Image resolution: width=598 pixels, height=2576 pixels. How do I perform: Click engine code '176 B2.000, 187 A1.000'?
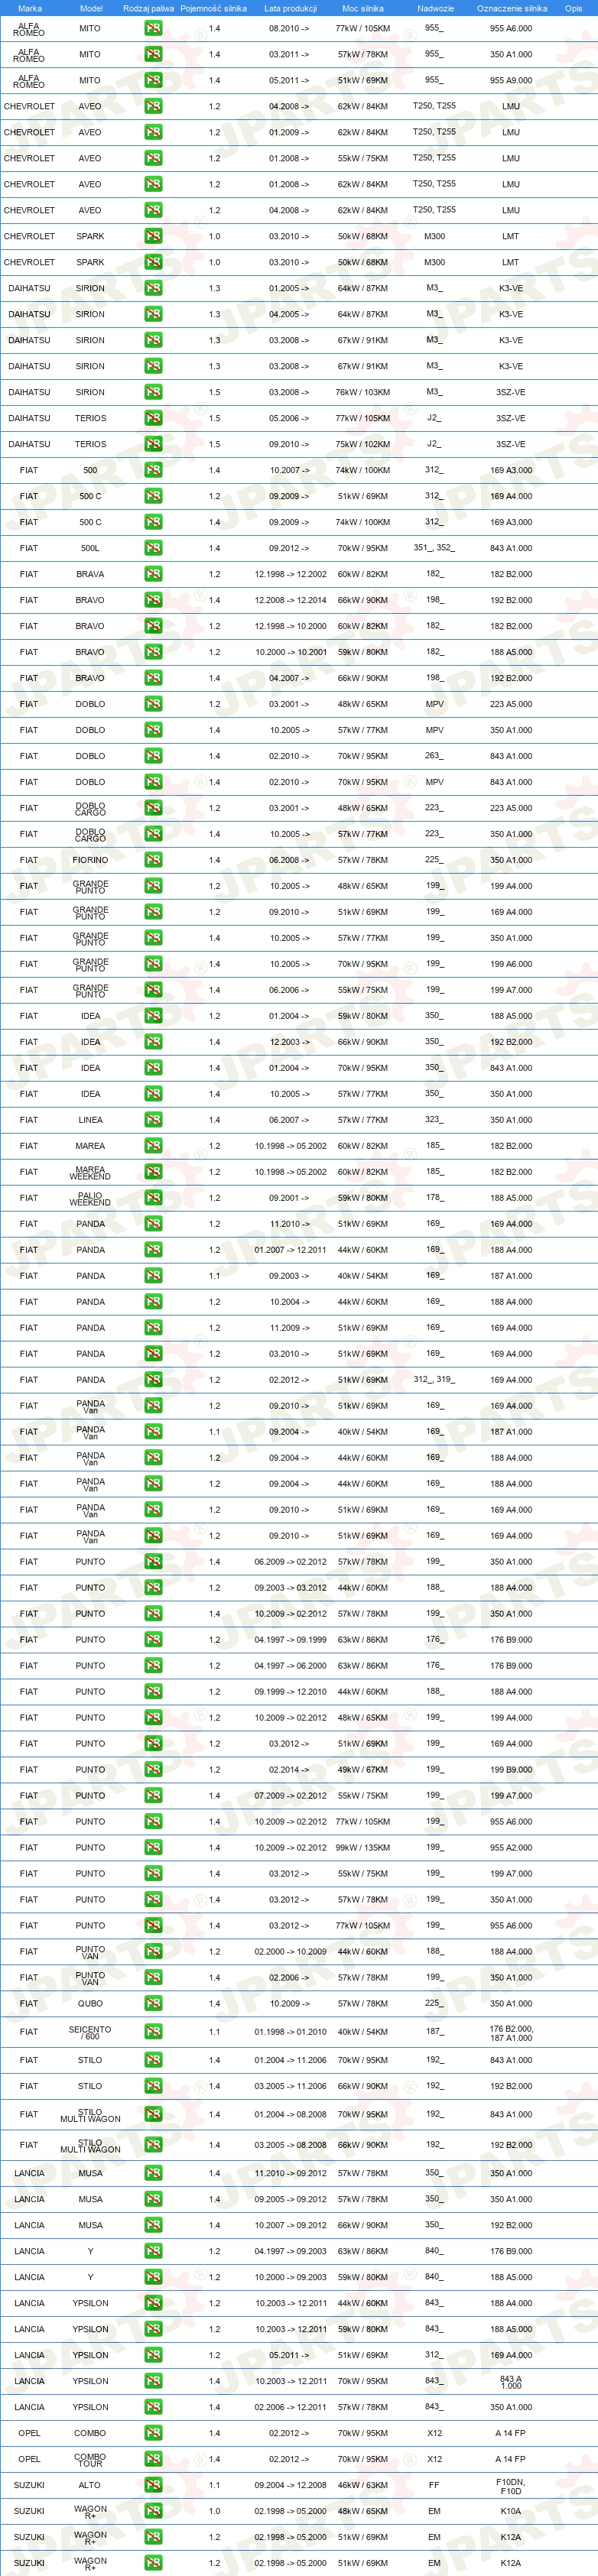point(511,2033)
